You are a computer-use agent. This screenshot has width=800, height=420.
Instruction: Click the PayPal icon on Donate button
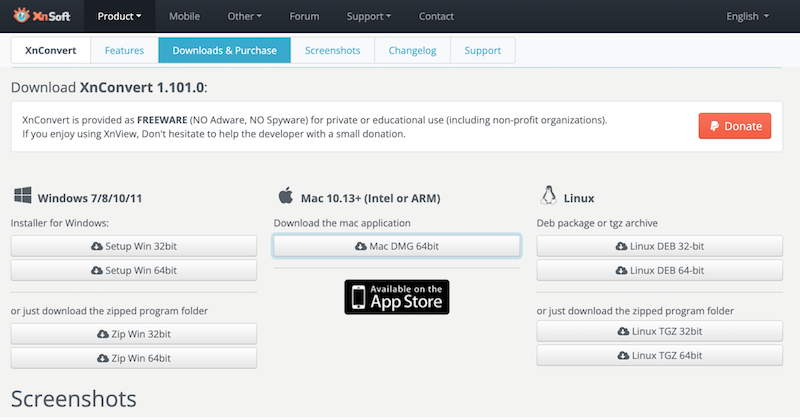(x=714, y=126)
